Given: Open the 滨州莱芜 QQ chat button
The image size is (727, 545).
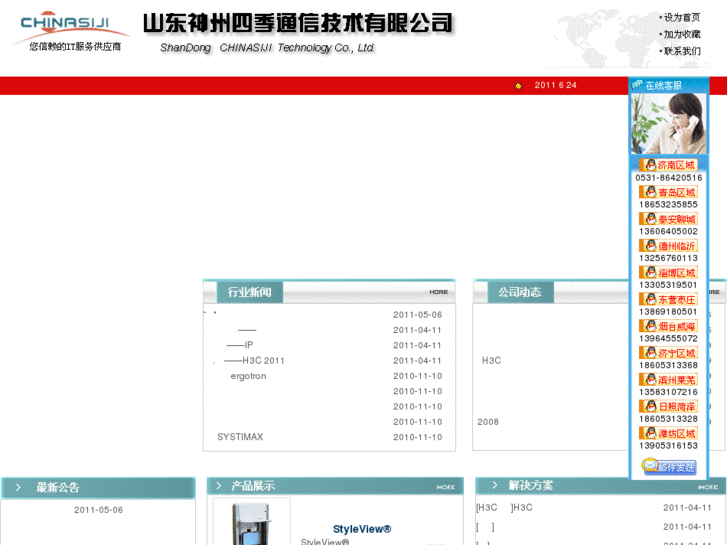Looking at the screenshot, I should tap(668, 380).
